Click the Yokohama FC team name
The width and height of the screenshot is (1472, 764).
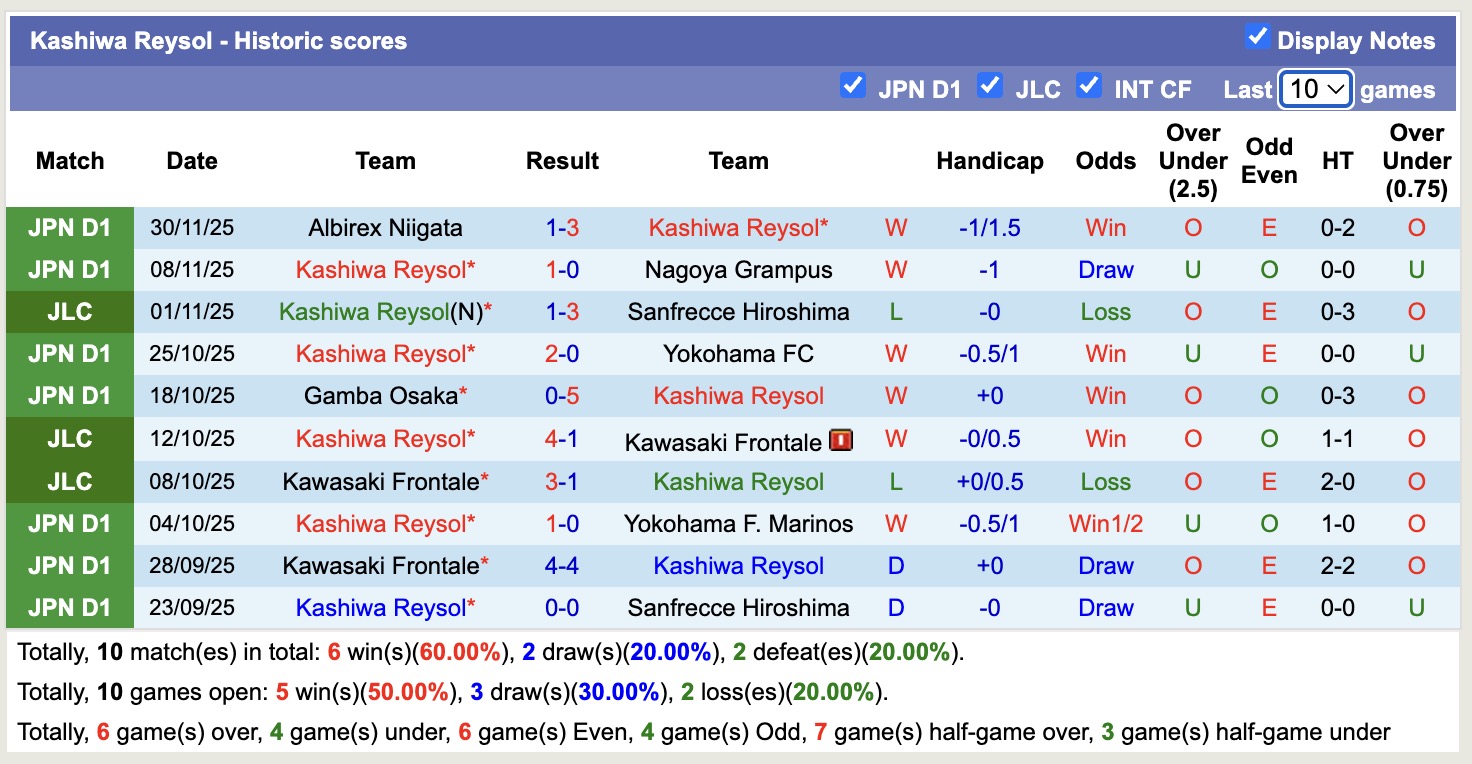(739, 353)
